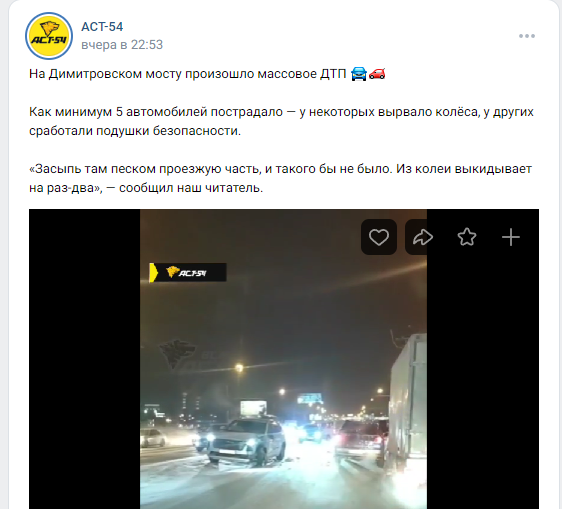Image resolution: width=562 pixels, height=509 pixels.
Task: Click the silver SUV in the video frame
Action: (246, 441)
